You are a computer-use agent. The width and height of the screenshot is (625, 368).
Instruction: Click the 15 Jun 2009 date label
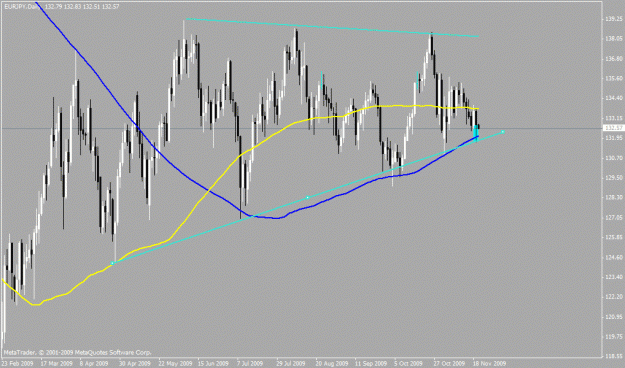point(212,364)
